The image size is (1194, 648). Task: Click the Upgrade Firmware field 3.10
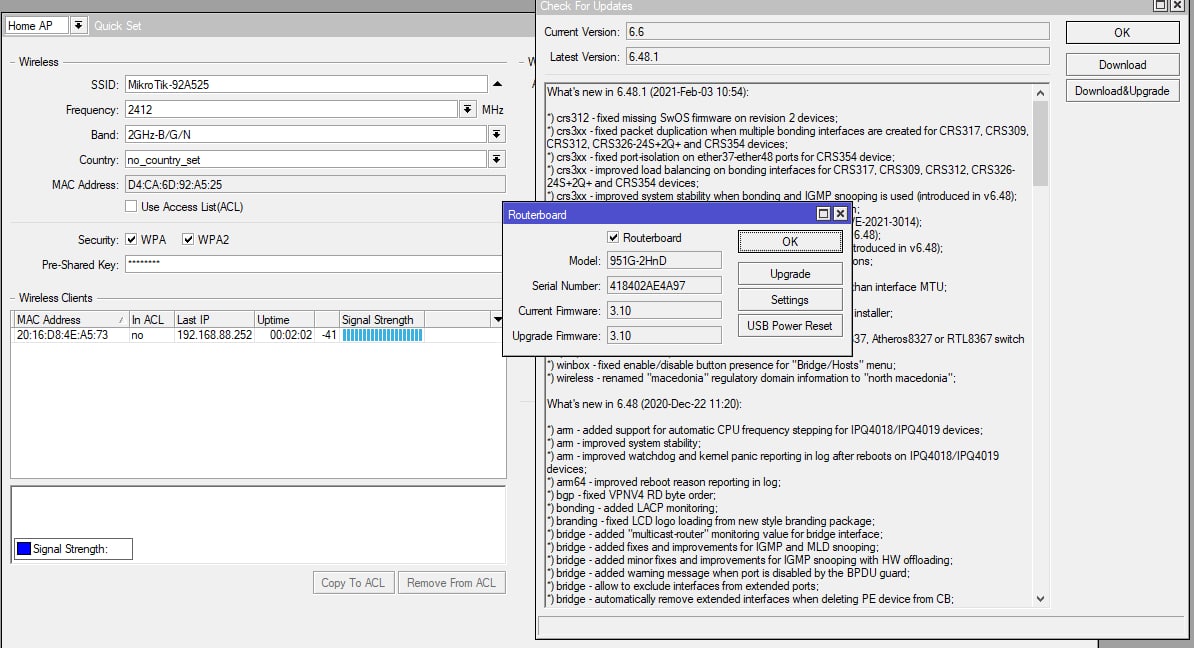tap(664, 336)
